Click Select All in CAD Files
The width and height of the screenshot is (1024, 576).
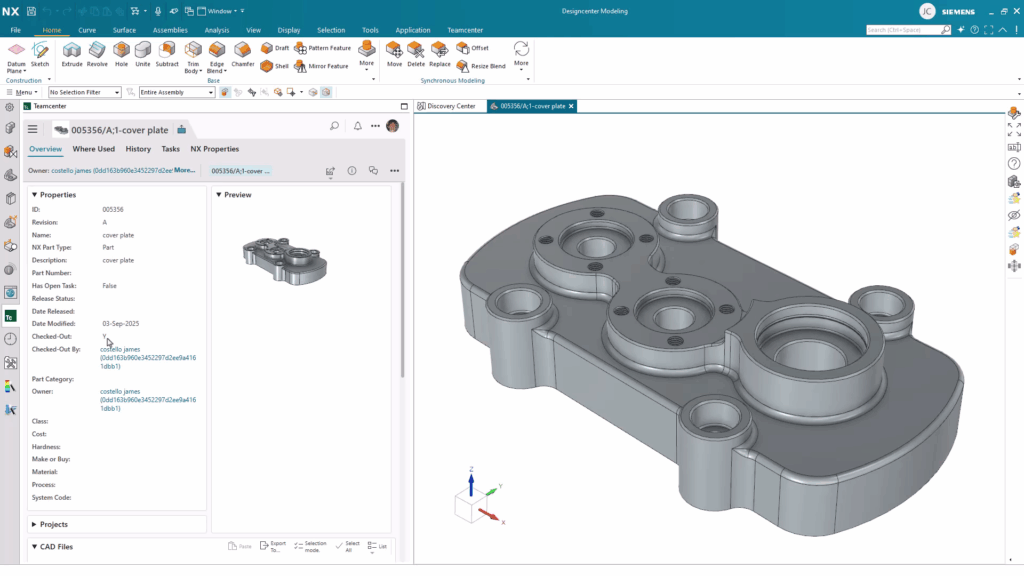click(347, 547)
